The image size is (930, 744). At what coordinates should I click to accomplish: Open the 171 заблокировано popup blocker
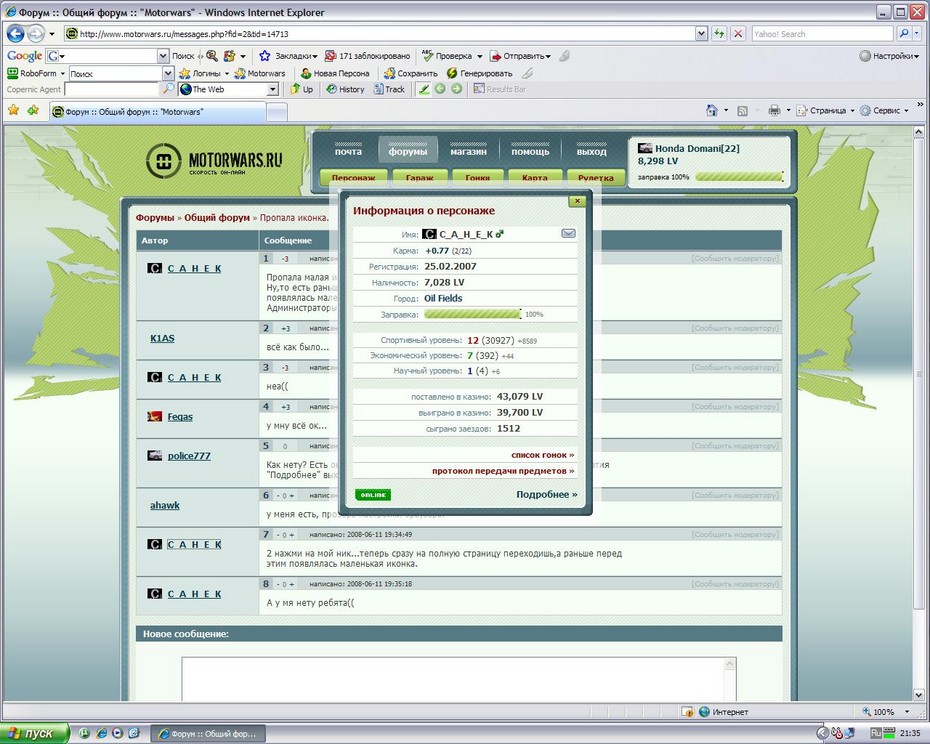tap(368, 56)
